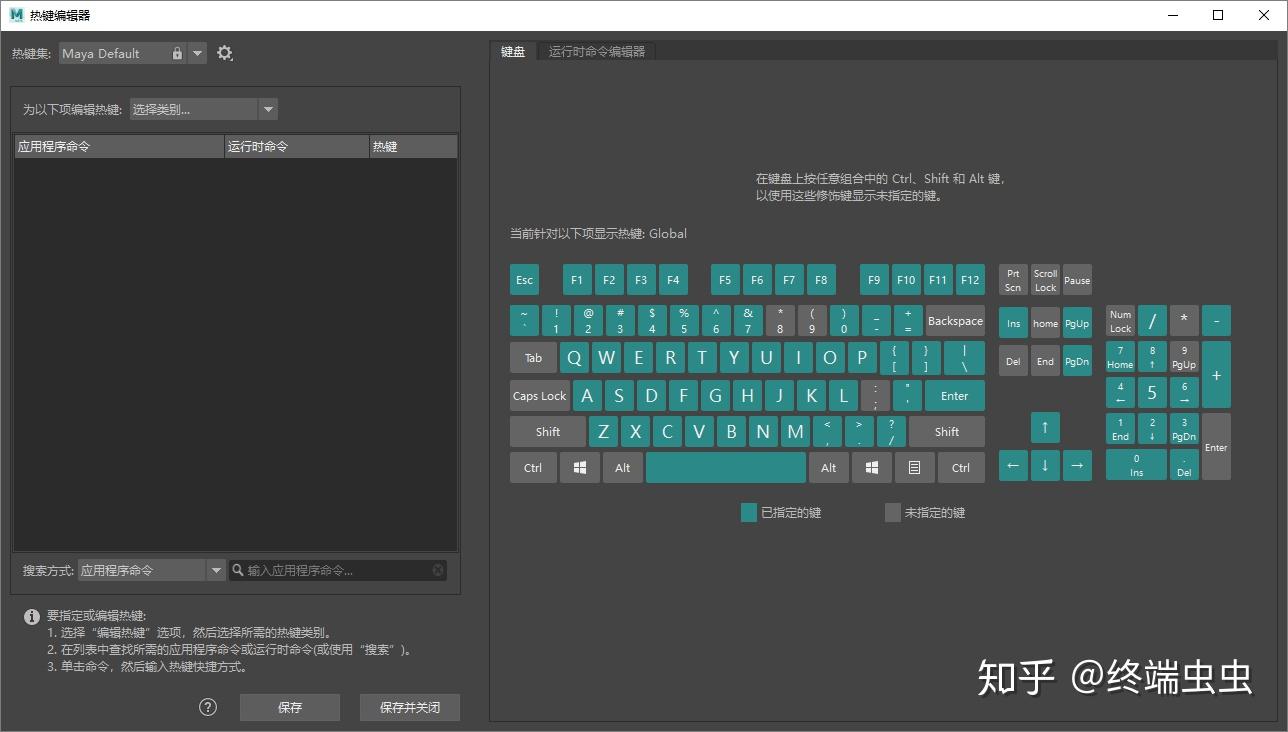The height and width of the screenshot is (732, 1288).
Task: Click the magnifier icon in the search field
Action: pos(237,569)
